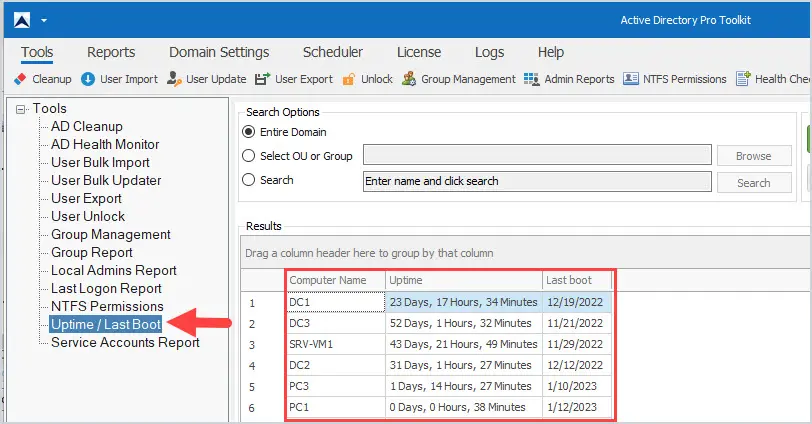Select Uptime / Last Boot tree item
Image resolution: width=812 pixels, height=424 pixels.
coord(106,325)
